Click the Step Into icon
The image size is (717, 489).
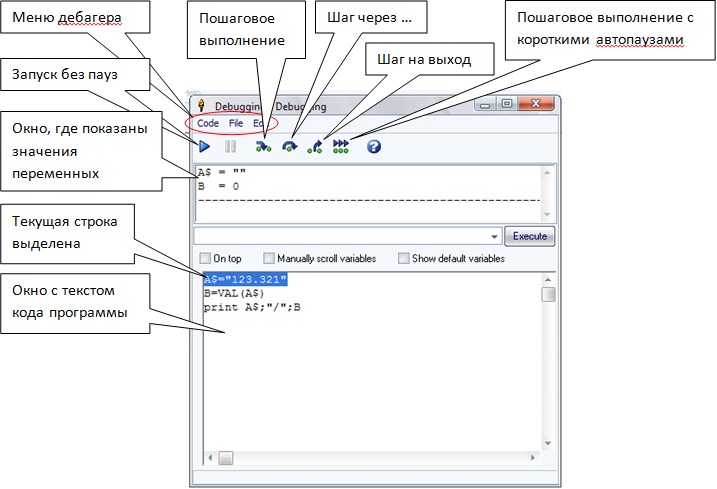(x=263, y=147)
